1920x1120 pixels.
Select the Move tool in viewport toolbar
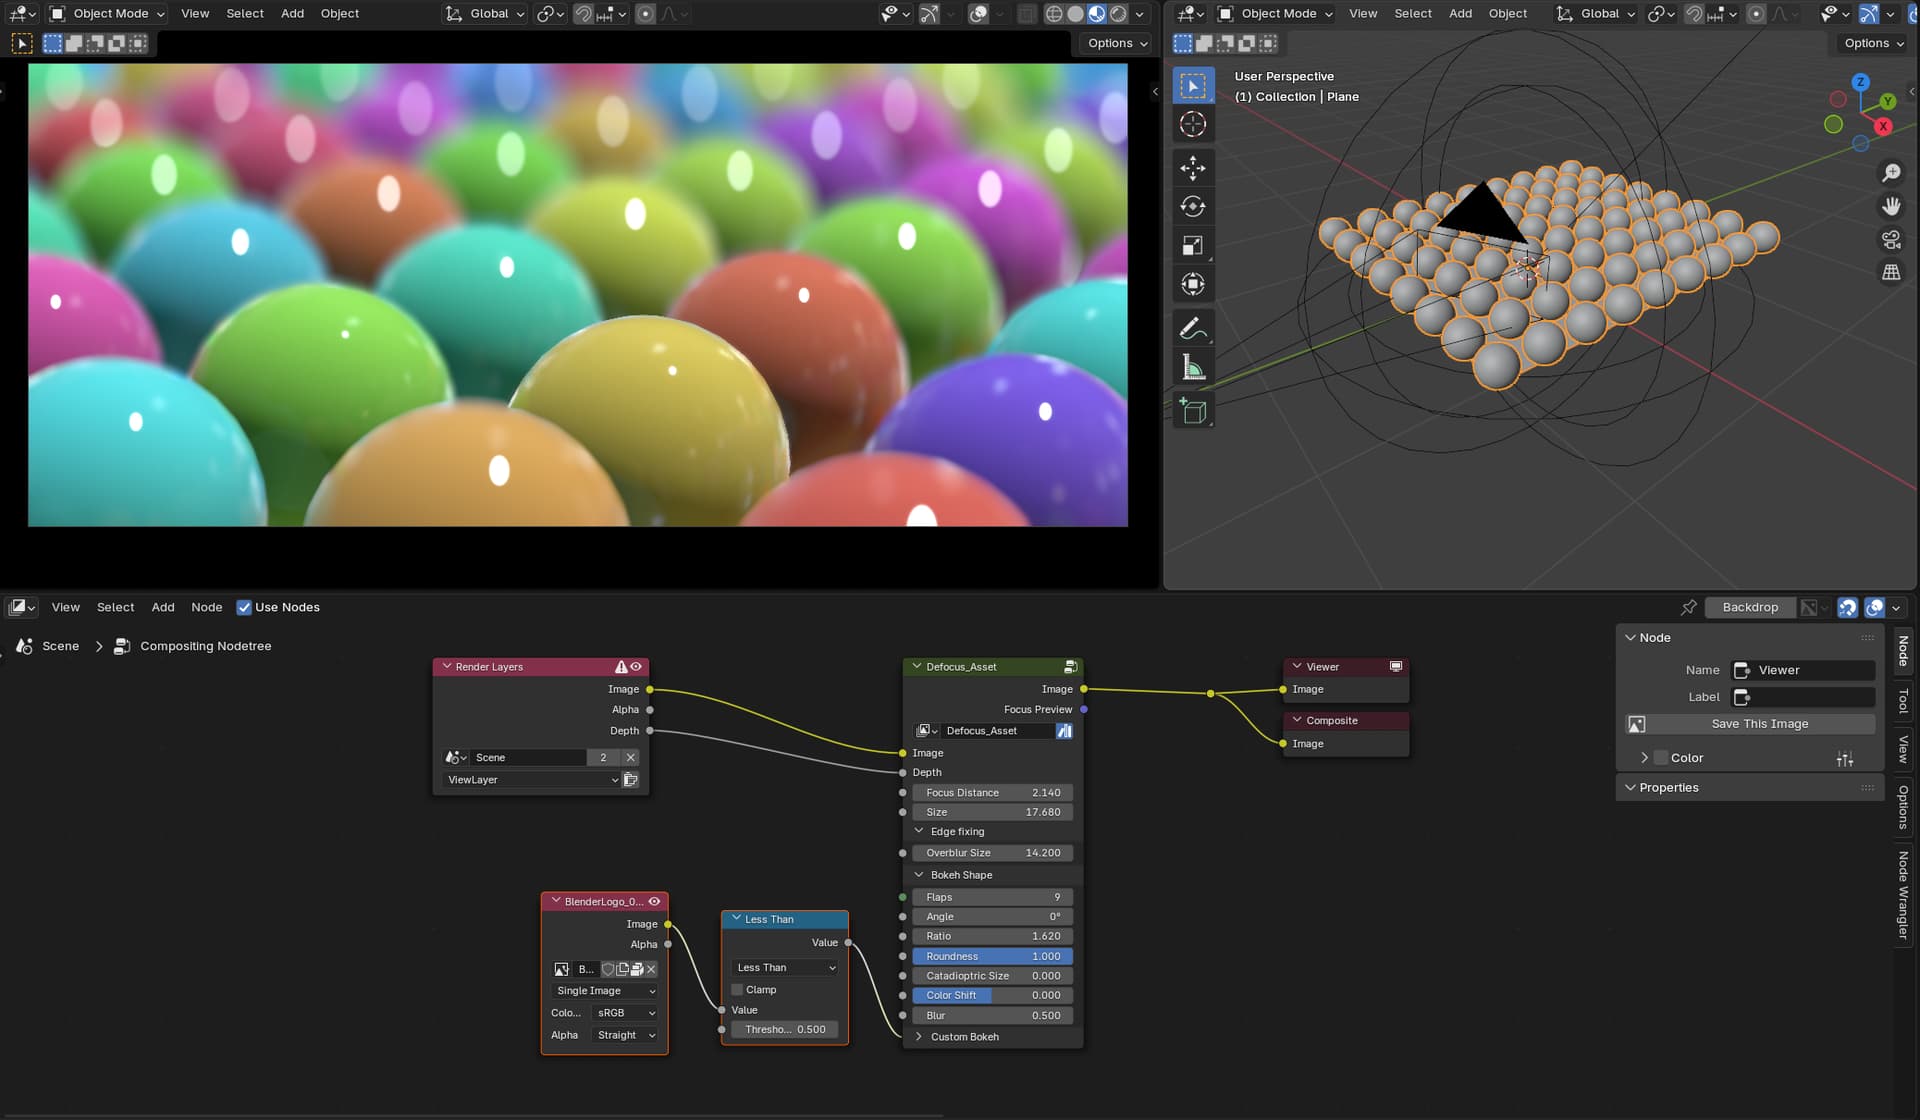click(1193, 168)
